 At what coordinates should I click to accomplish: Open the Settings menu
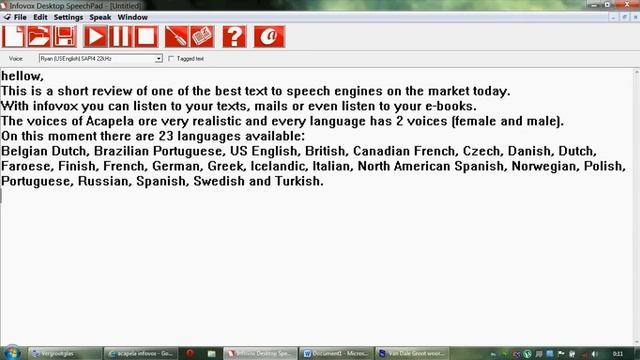pyautogui.click(x=68, y=17)
